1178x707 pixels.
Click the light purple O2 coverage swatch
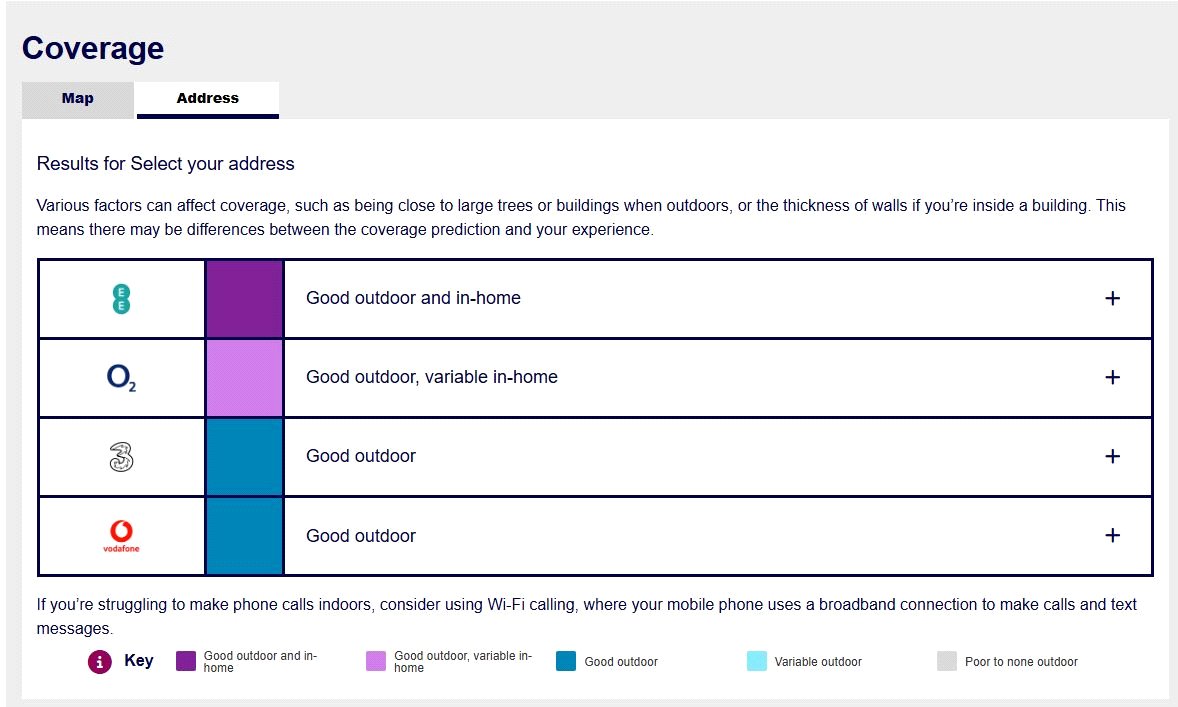pos(244,377)
